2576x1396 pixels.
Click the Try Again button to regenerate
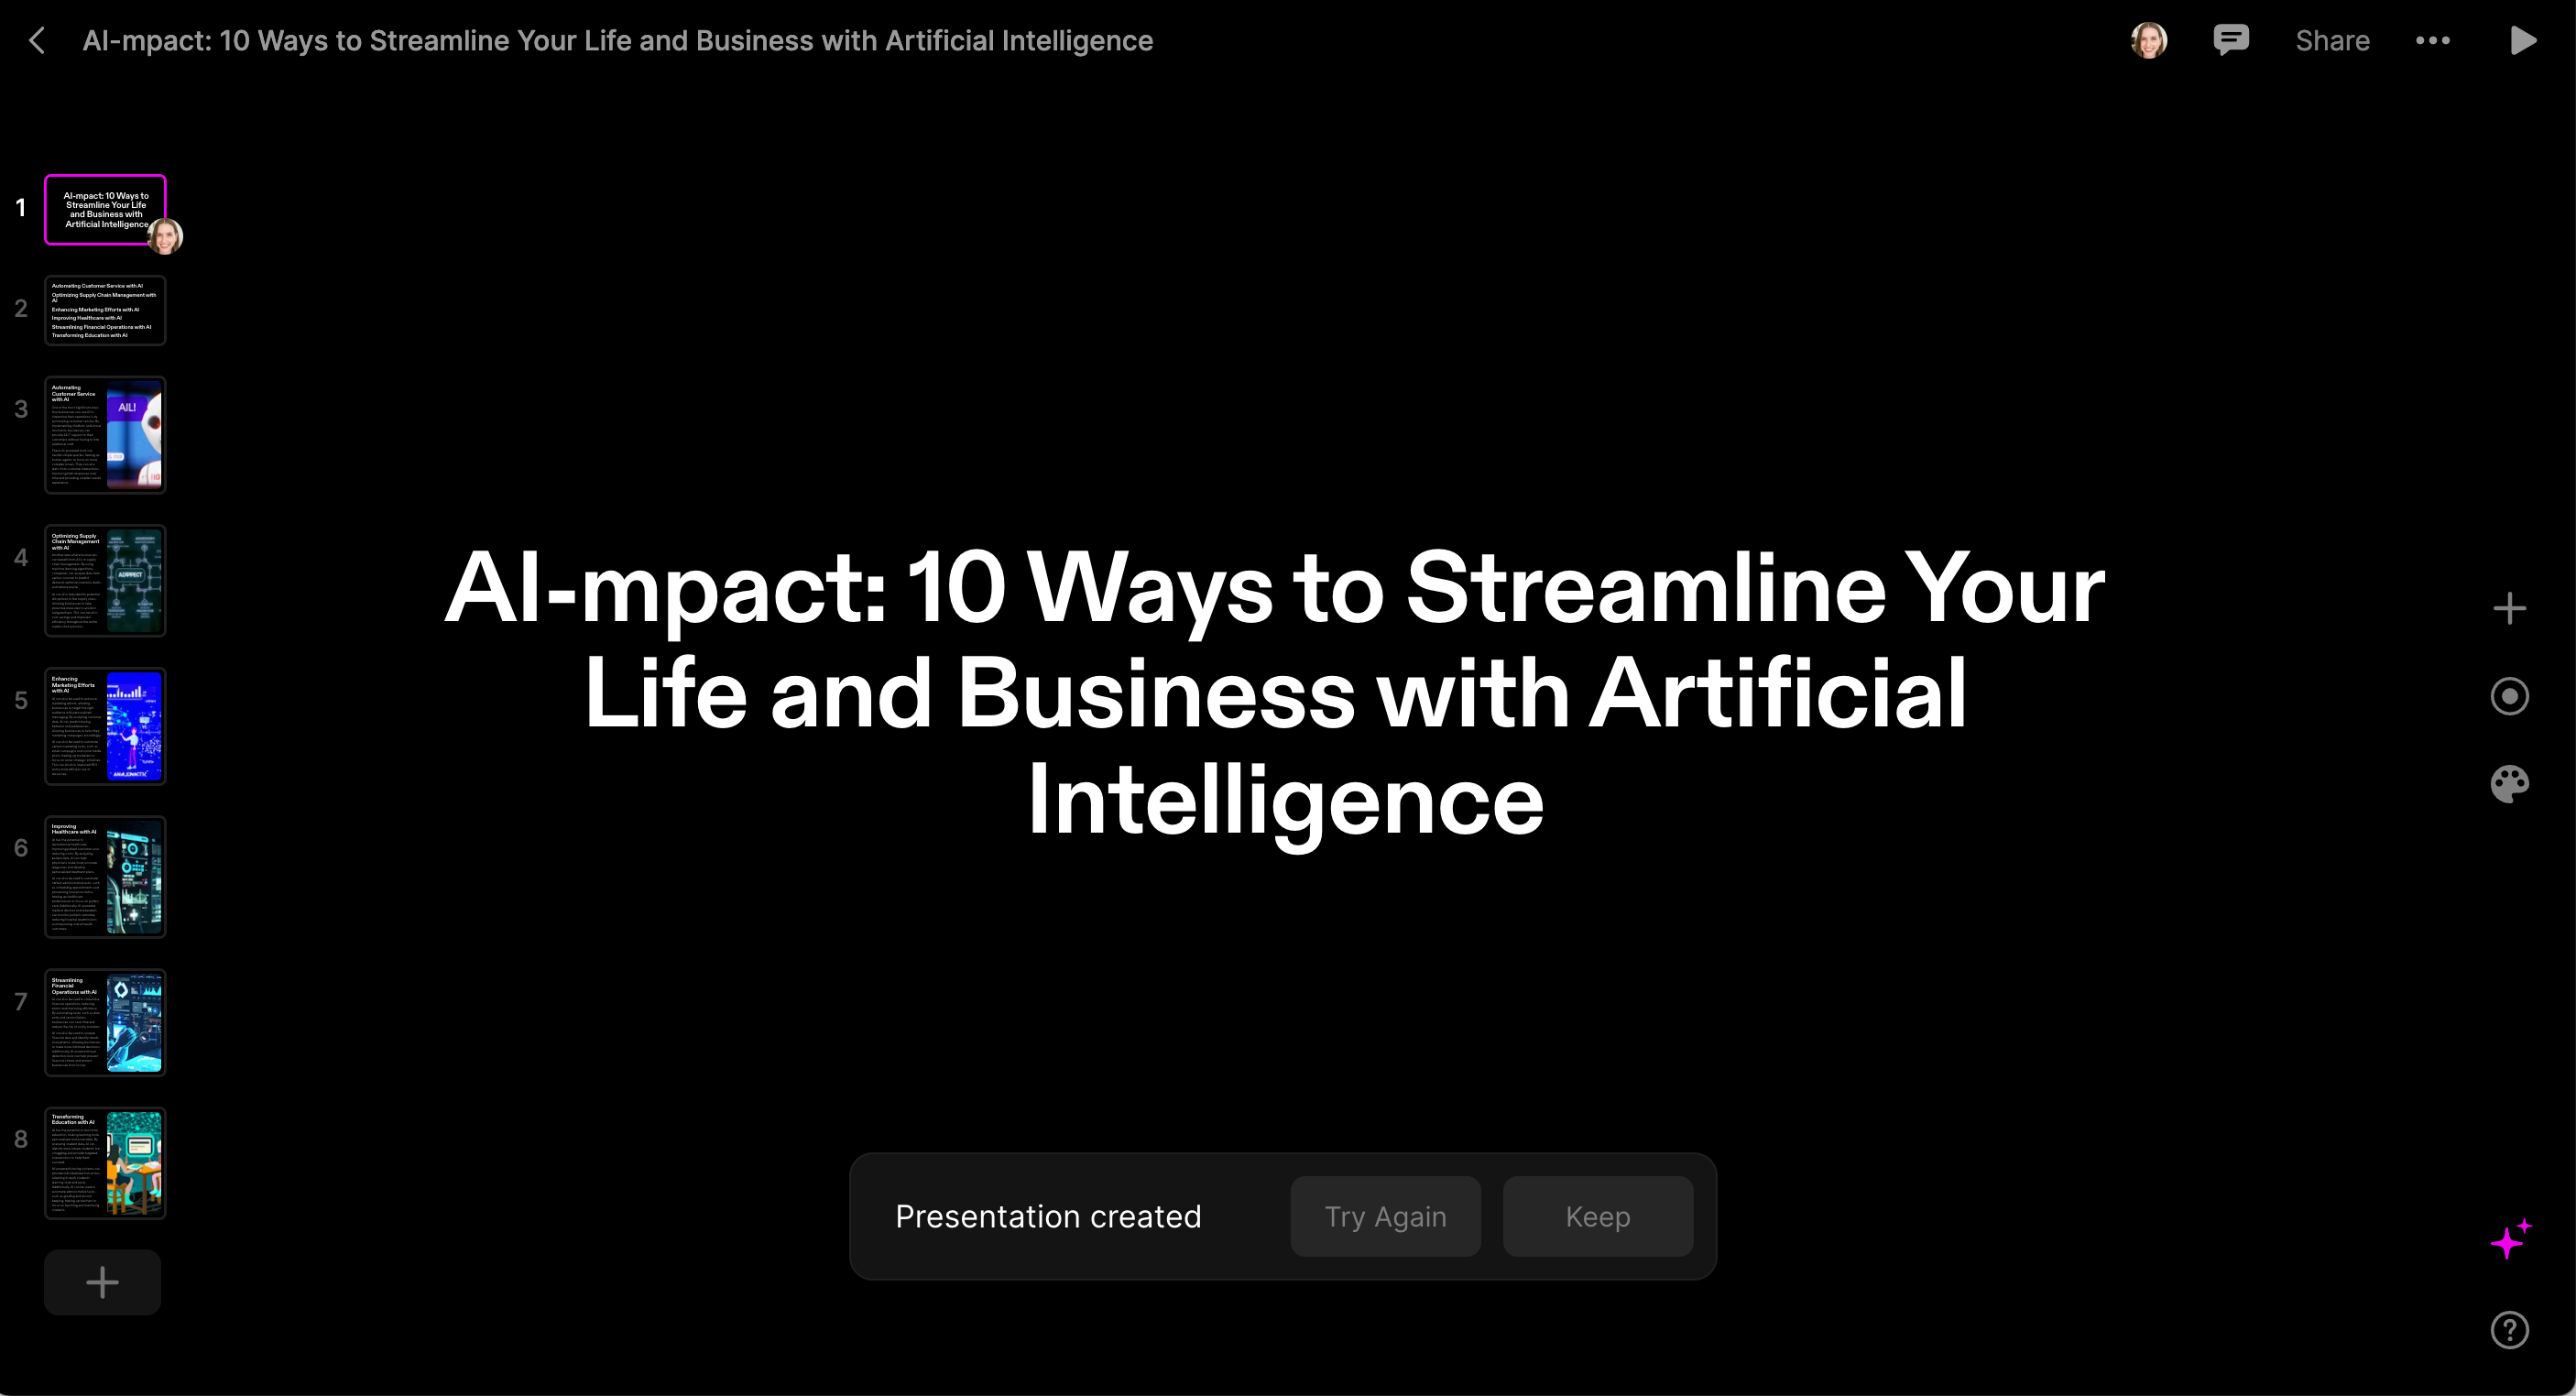(x=1383, y=1217)
